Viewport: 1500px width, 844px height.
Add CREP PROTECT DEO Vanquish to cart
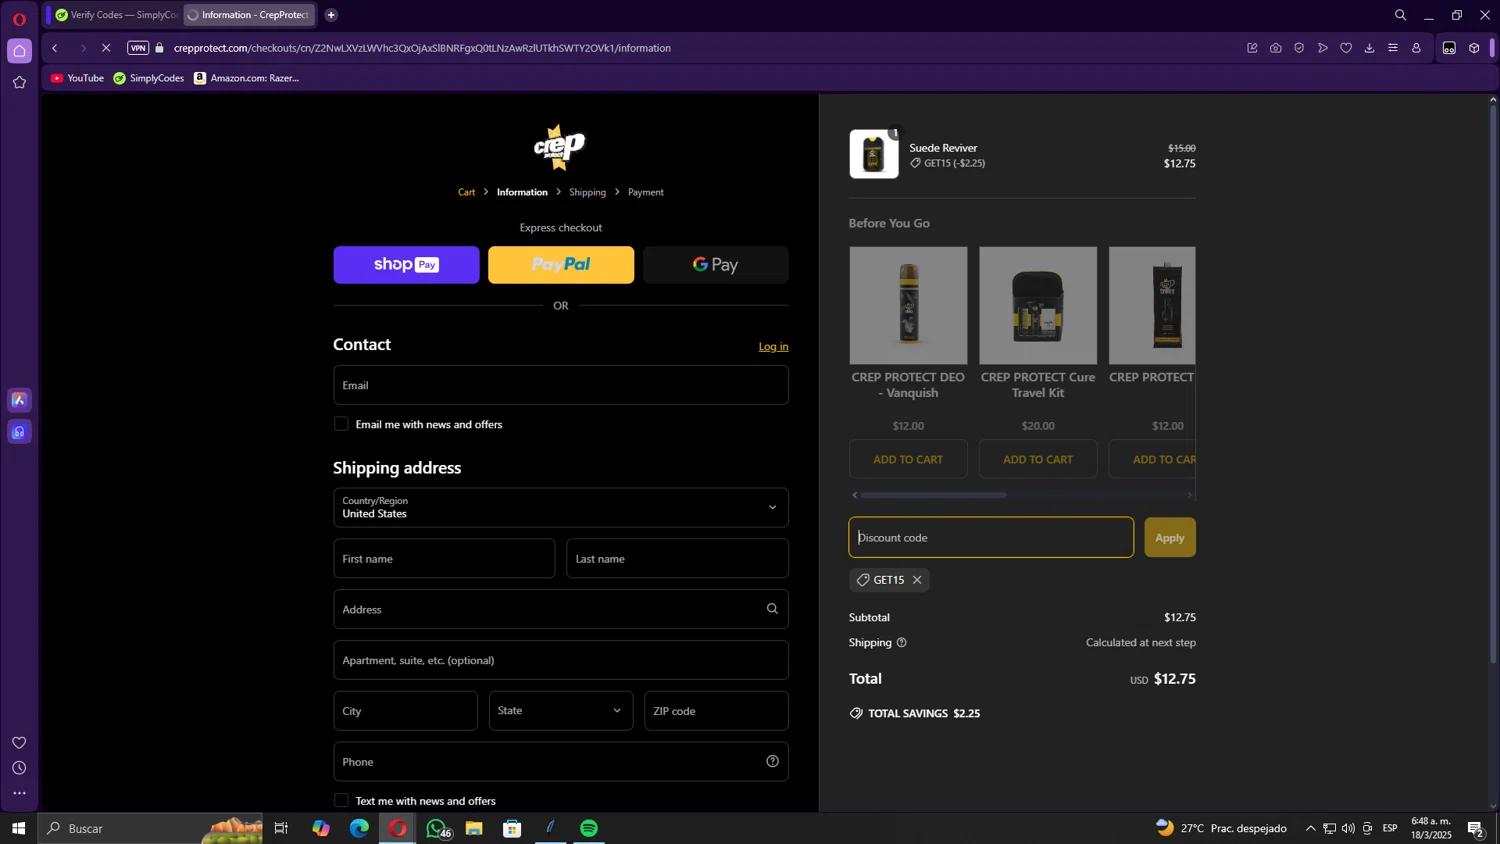tap(908, 460)
